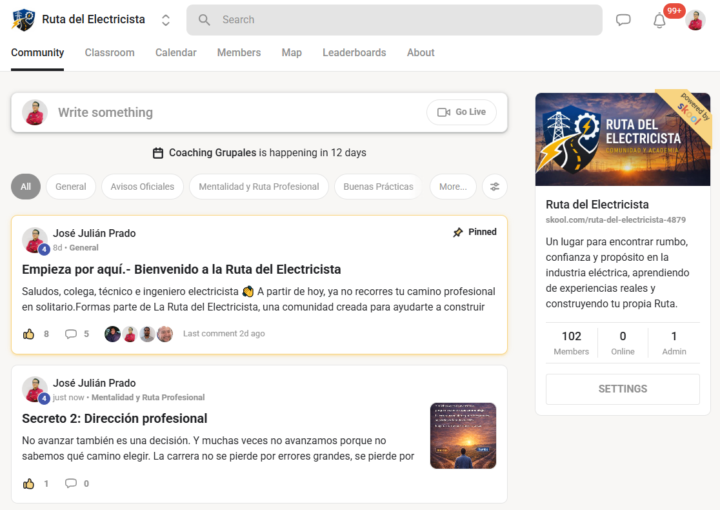The width and height of the screenshot is (720, 510).
Task: Switch to the Classroom tab
Action: [x=109, y=52]
